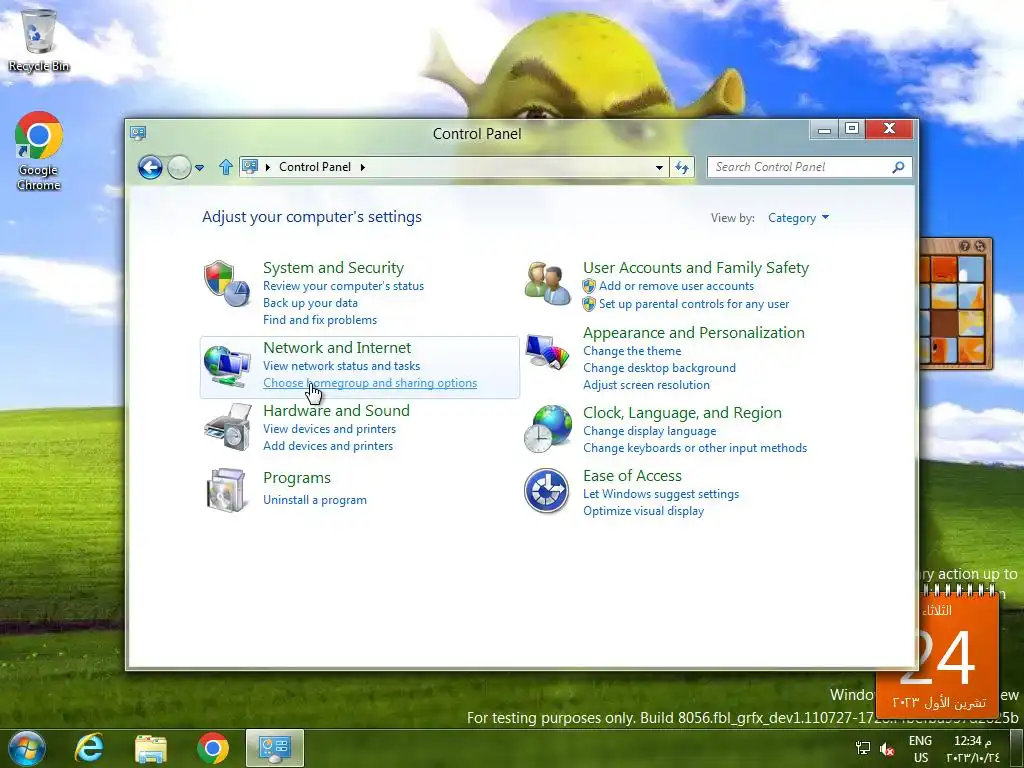1024x768 pixels.
Task: Go up one level with Up arrow
Action: (x=226, y=167)
